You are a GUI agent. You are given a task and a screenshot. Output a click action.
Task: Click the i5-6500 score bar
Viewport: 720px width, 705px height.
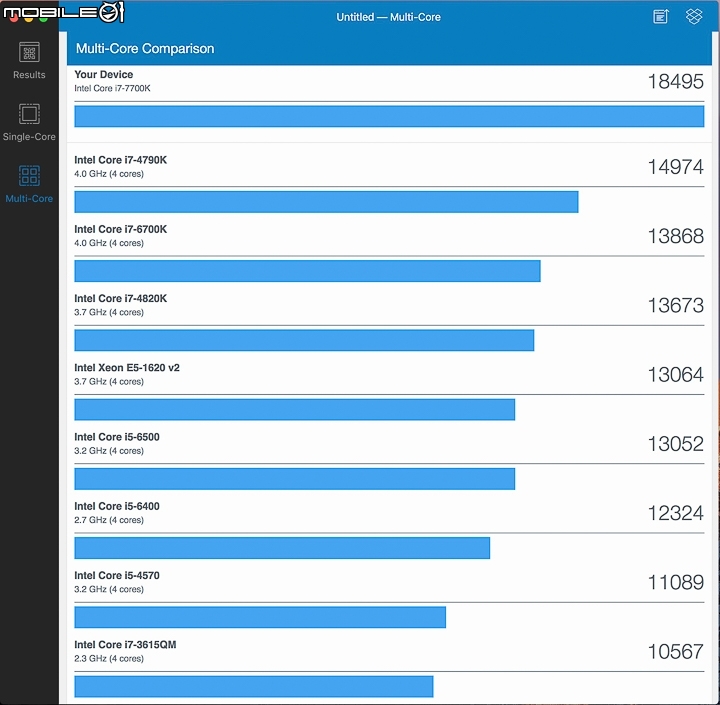coord(294,479)
